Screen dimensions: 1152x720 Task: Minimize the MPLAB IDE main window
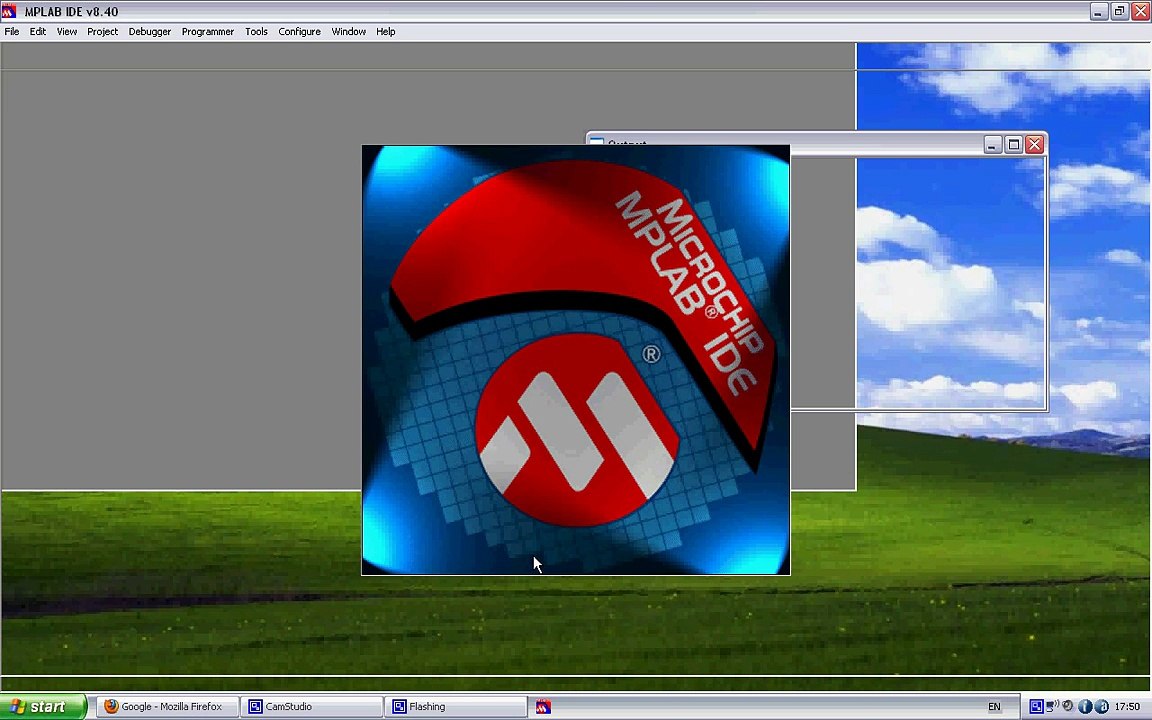tap(1098, 11)
